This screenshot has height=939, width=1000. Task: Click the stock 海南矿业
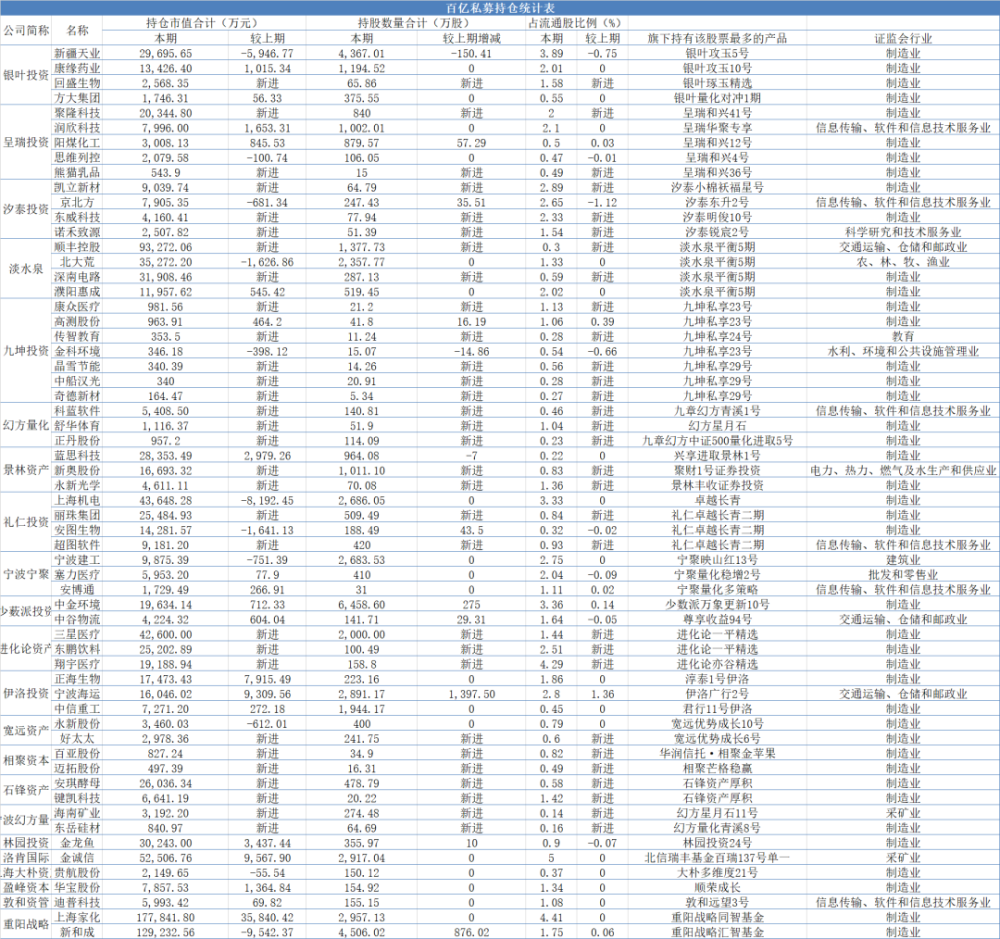coord(77,813)
